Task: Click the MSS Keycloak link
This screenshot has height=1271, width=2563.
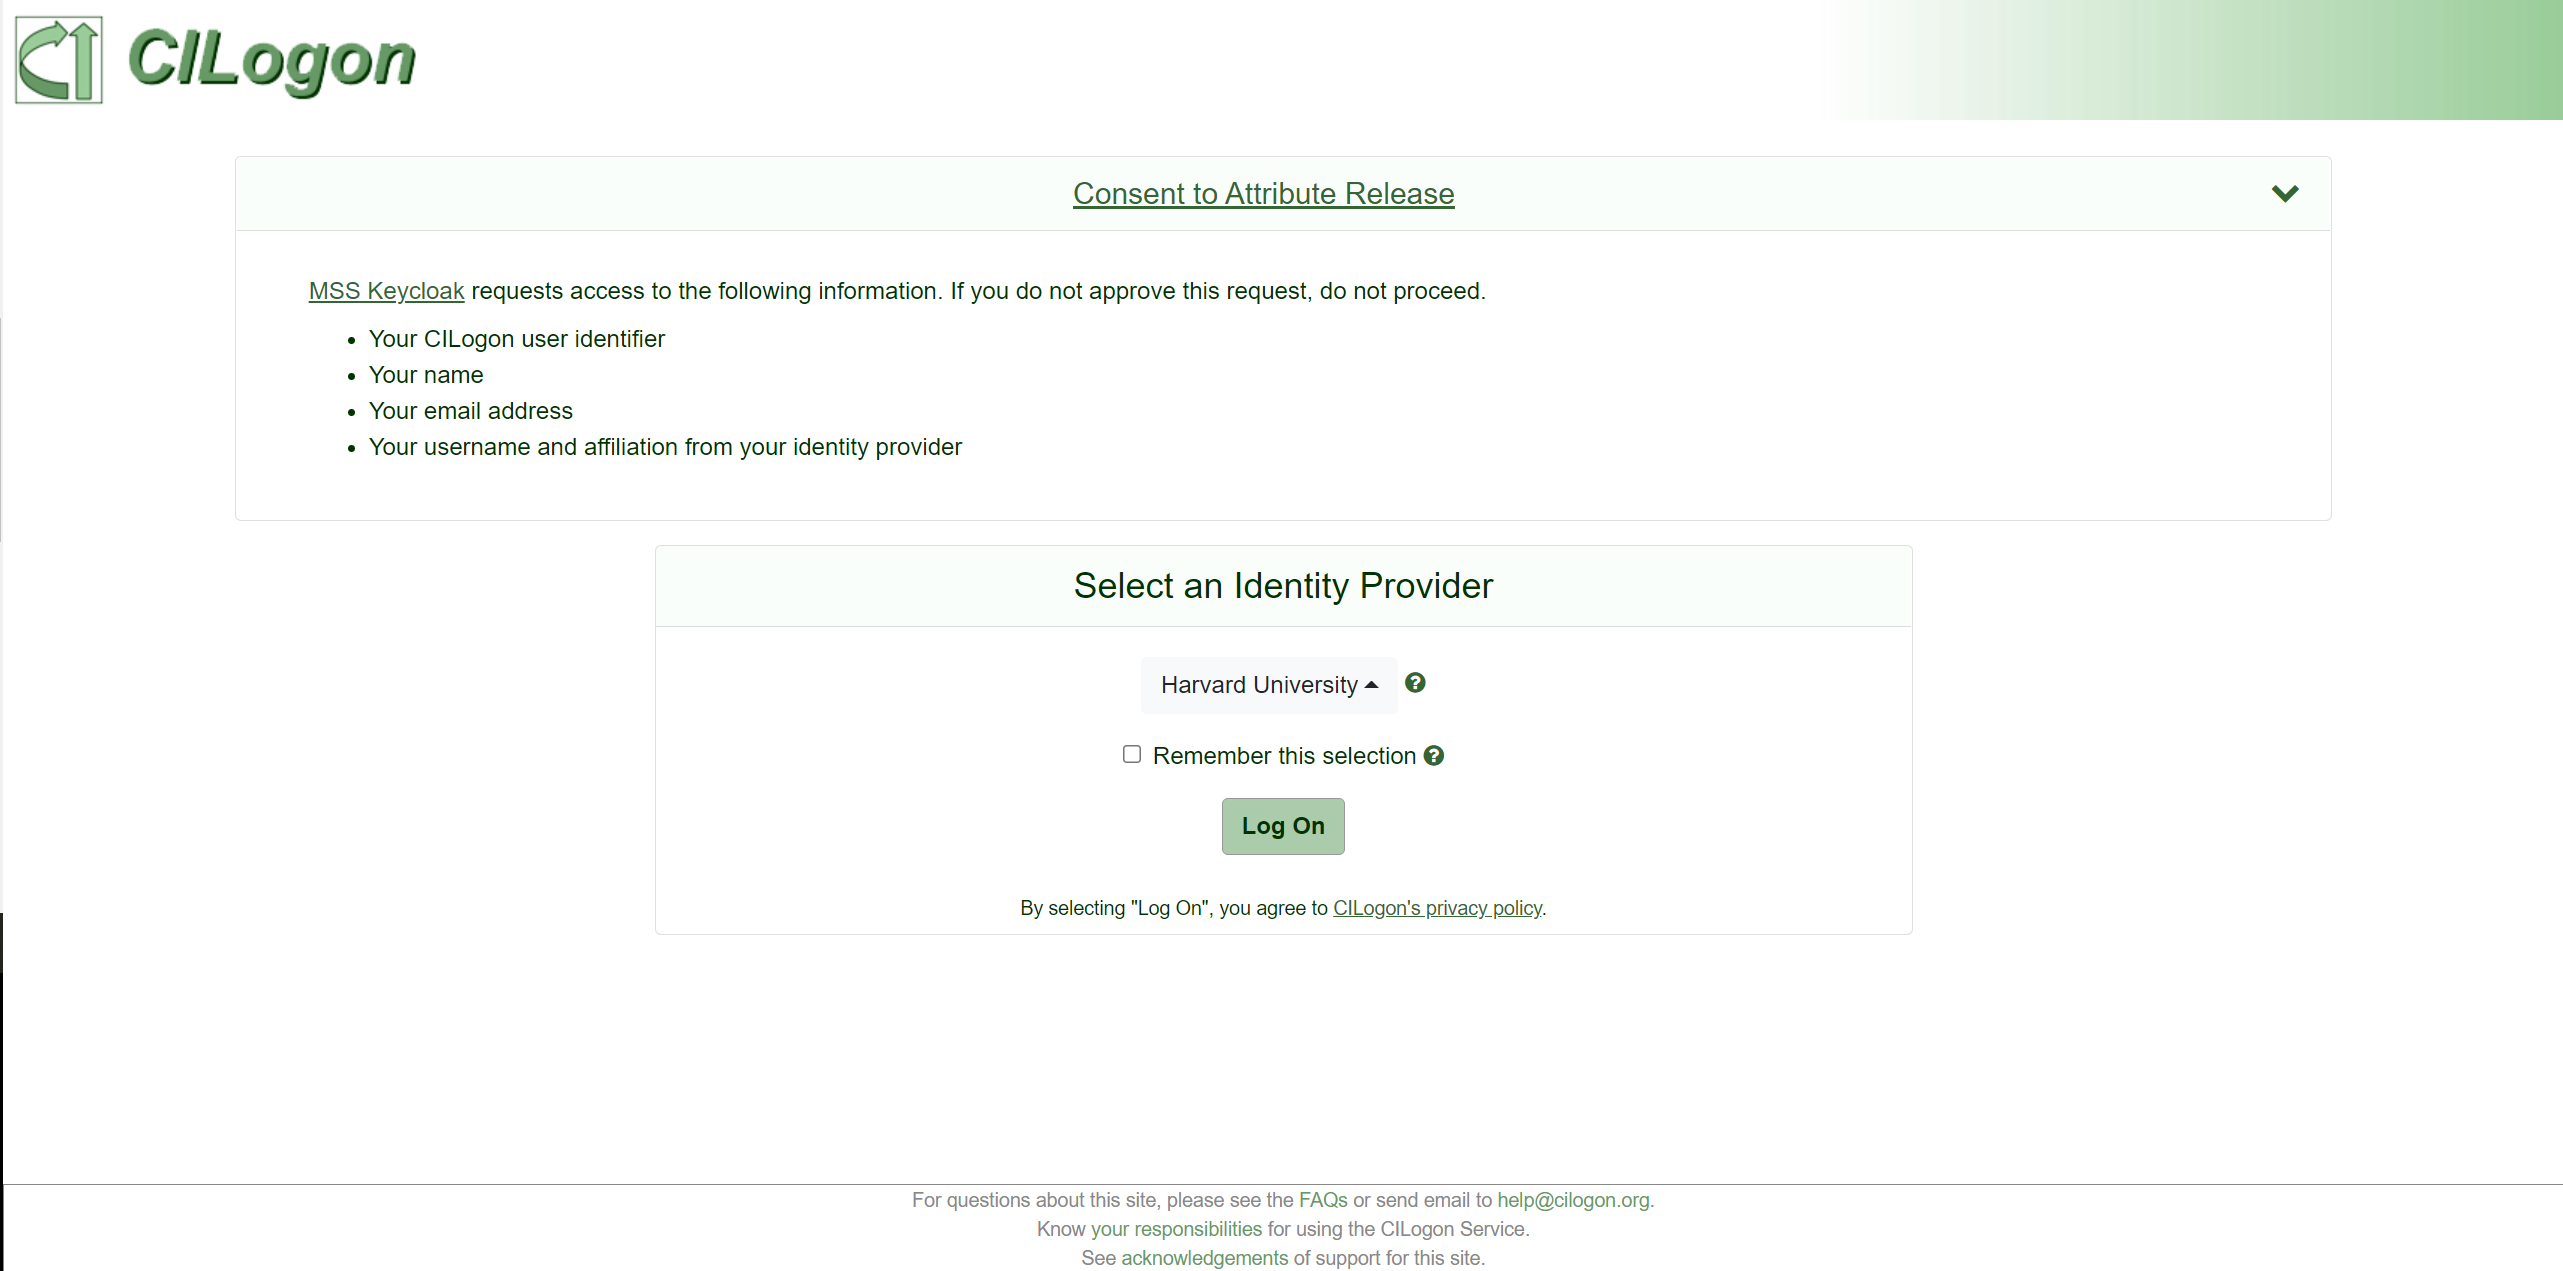Action: click(x=386, y=291)
